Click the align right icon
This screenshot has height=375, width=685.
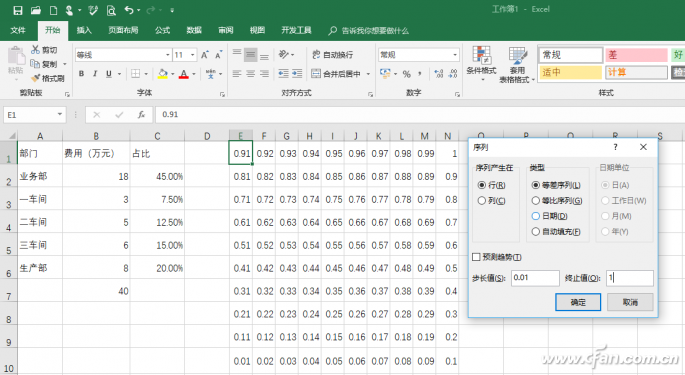click(264, 74)
